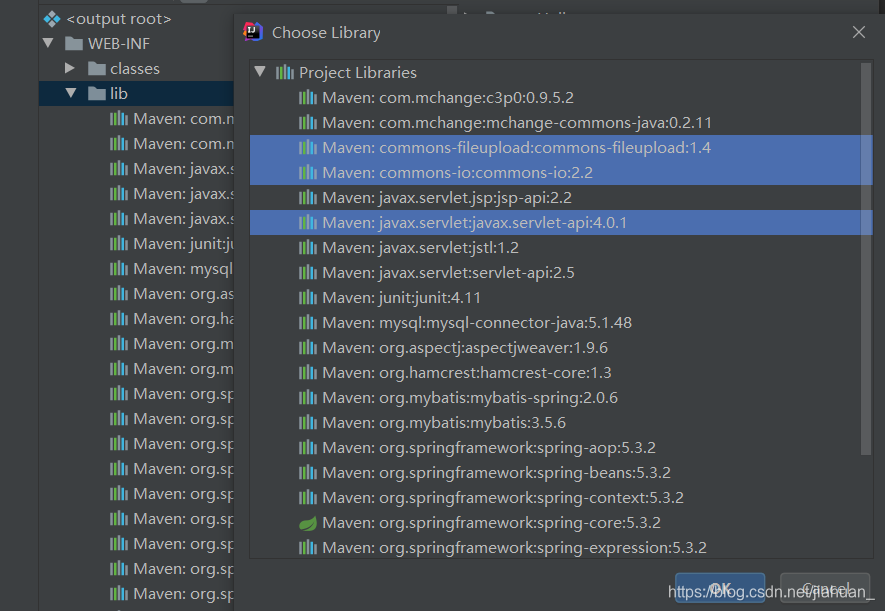This screenshot has height=611, width=885.
Task: Click library icon of commons-fileupload:1.4
Action: point(308,148)
